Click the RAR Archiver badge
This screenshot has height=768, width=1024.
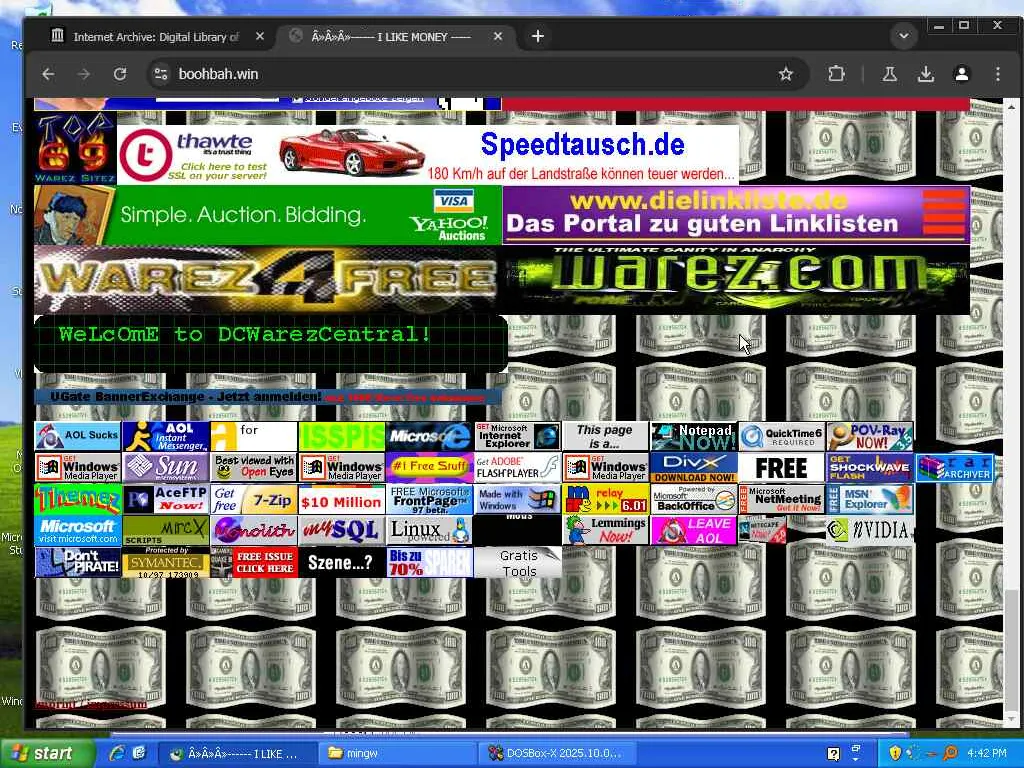pyautogui.click(x=955, y=468)
